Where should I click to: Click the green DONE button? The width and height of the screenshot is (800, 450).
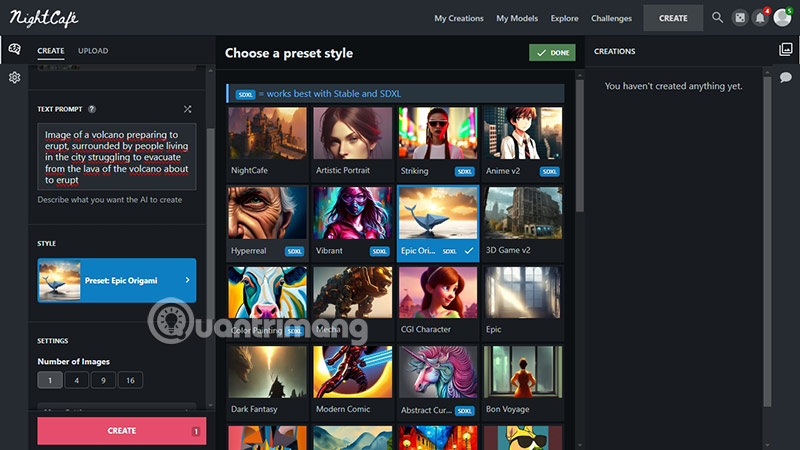click(x=552, y=53)
